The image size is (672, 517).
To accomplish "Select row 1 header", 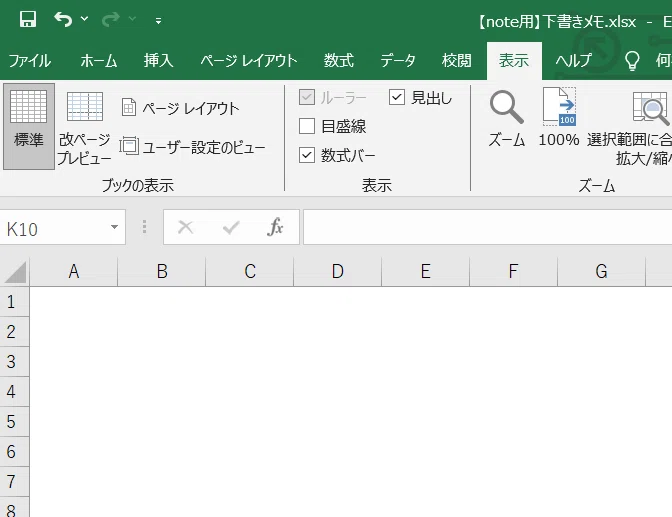I will tap(14, 302).
